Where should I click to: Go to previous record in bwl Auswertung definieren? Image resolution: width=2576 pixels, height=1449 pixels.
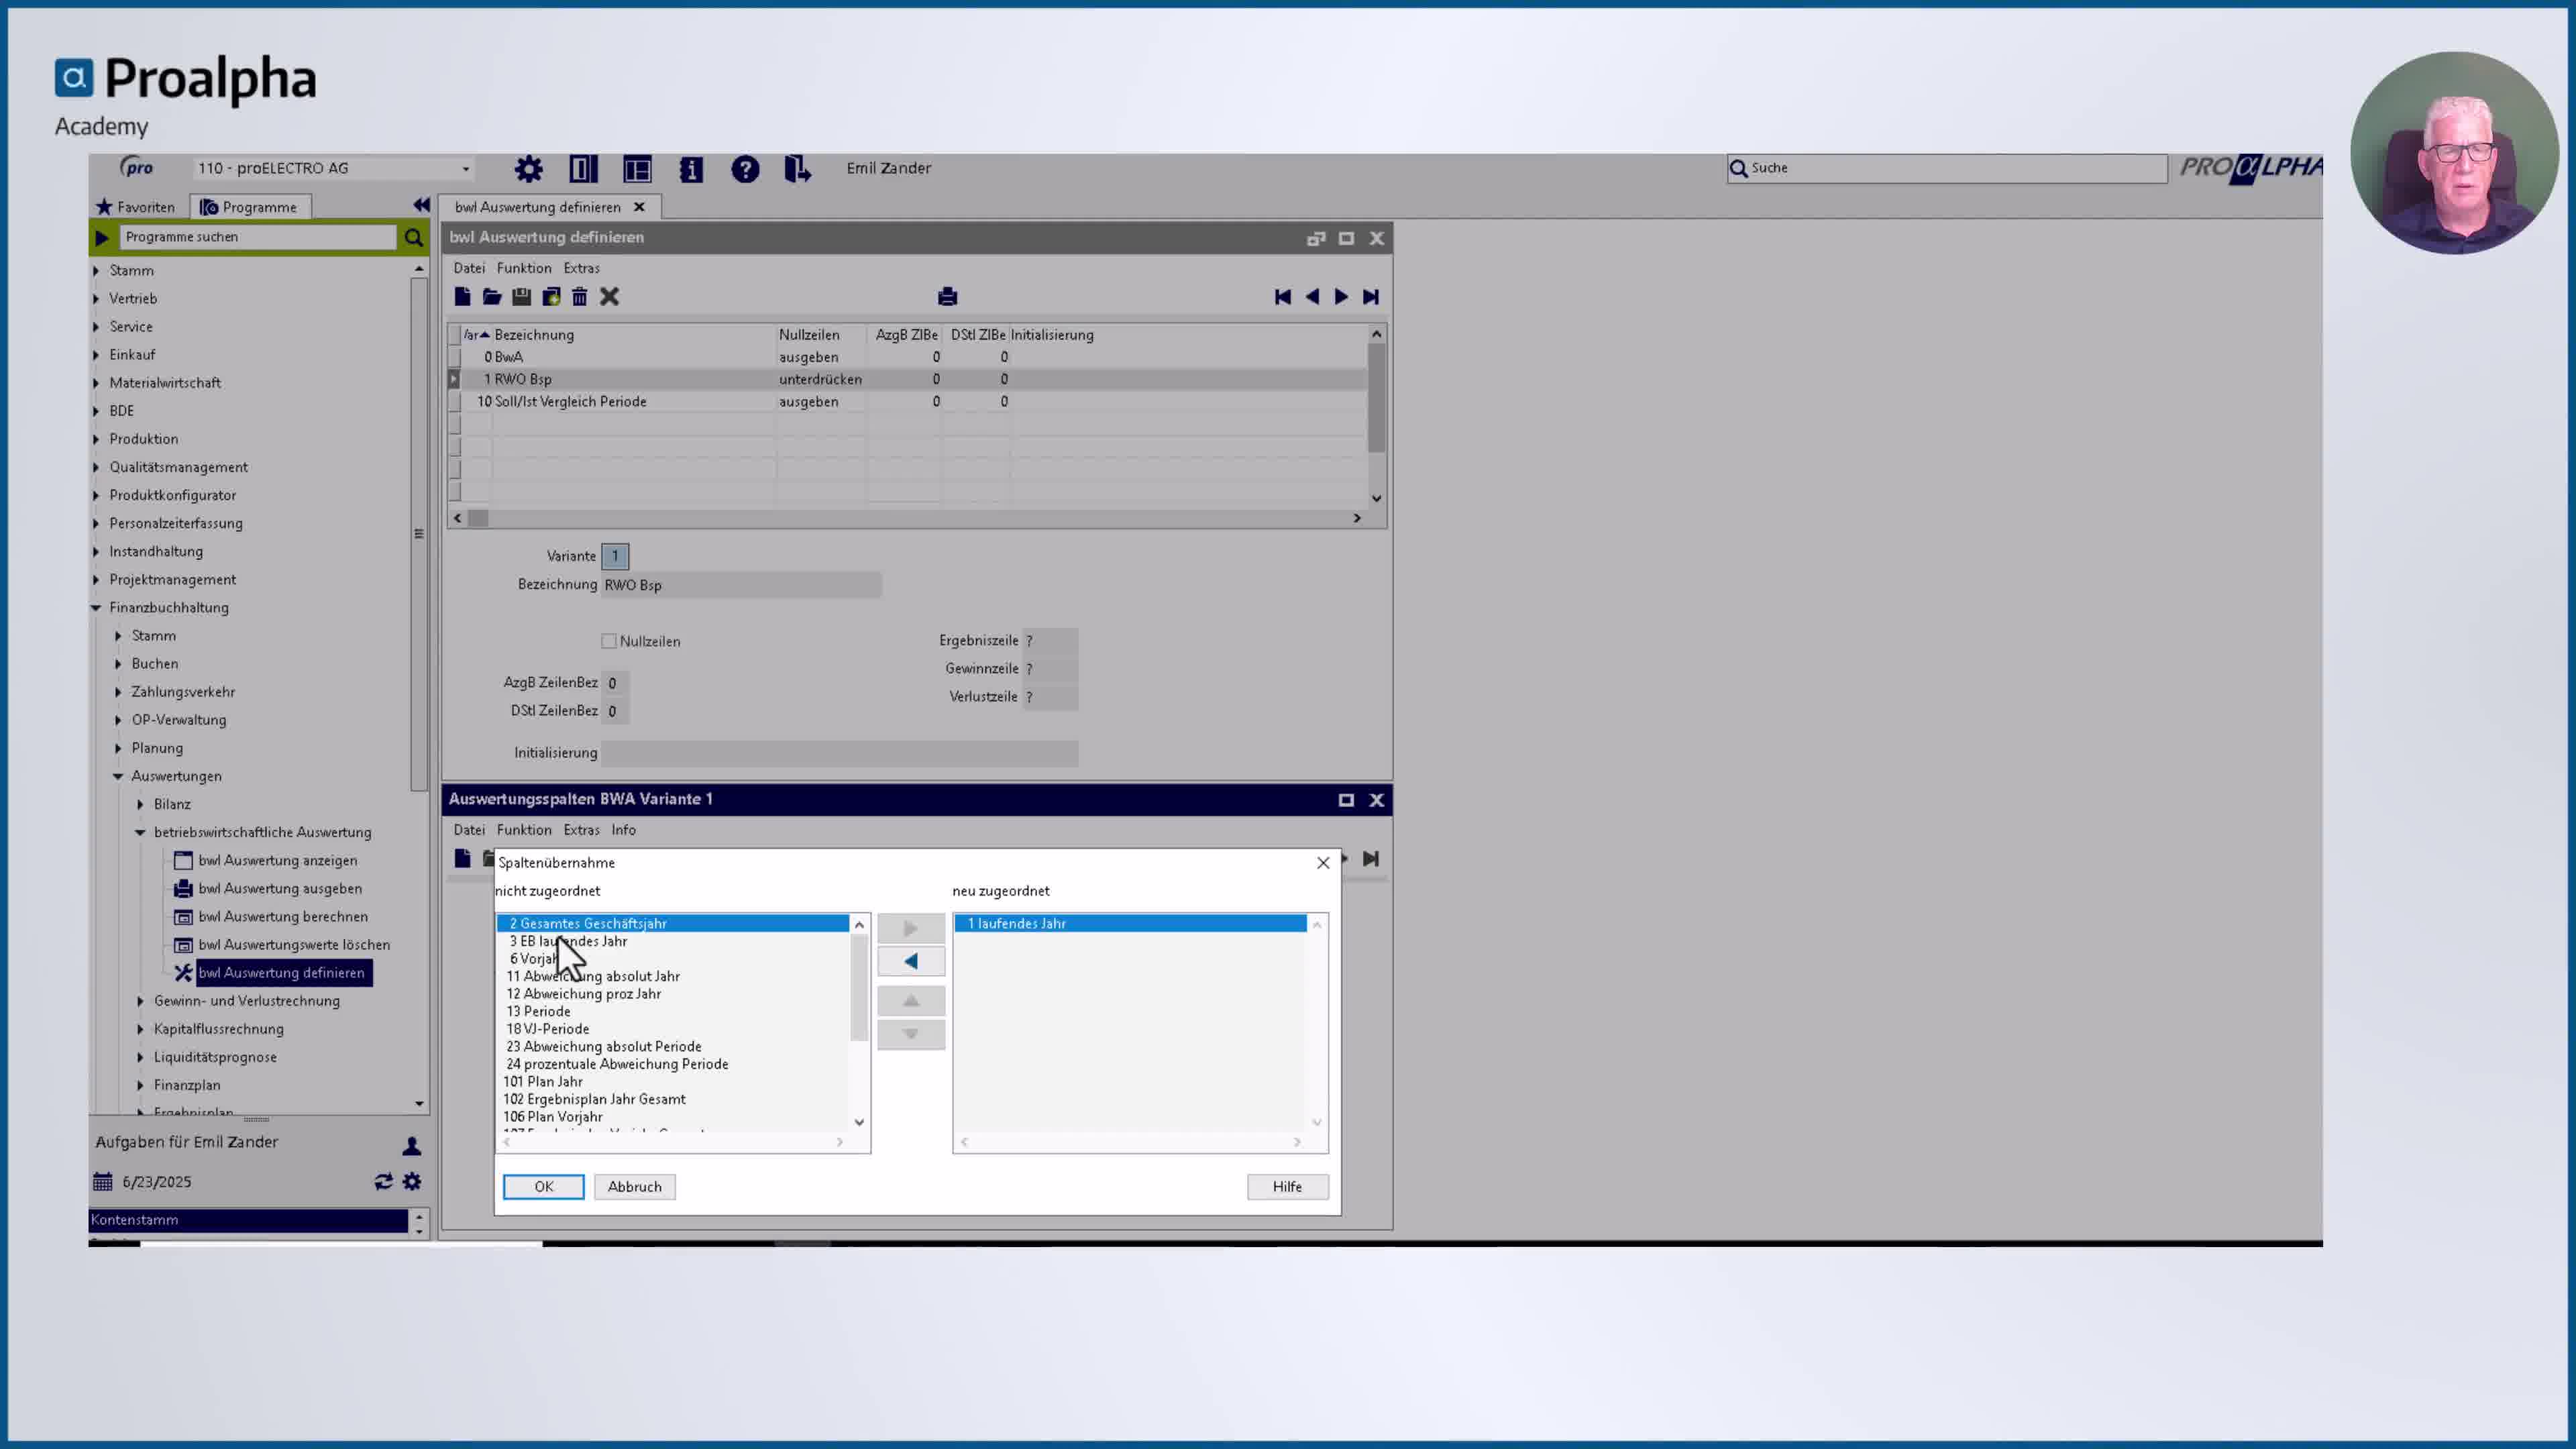pos(1312,297)
